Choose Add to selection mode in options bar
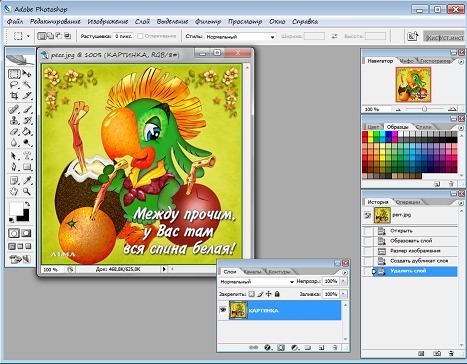This screenshot has width=467, height=364. [50, 35]
